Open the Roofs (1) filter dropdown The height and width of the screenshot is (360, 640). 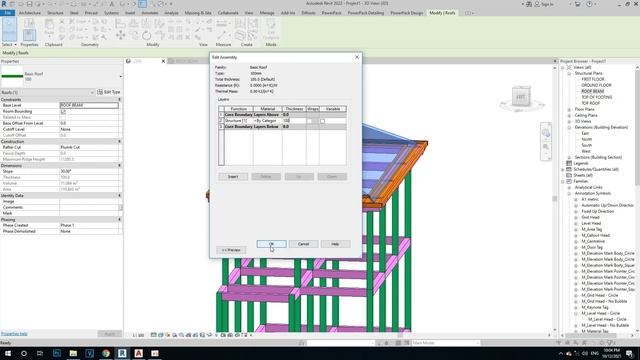(x=92, y=92)
